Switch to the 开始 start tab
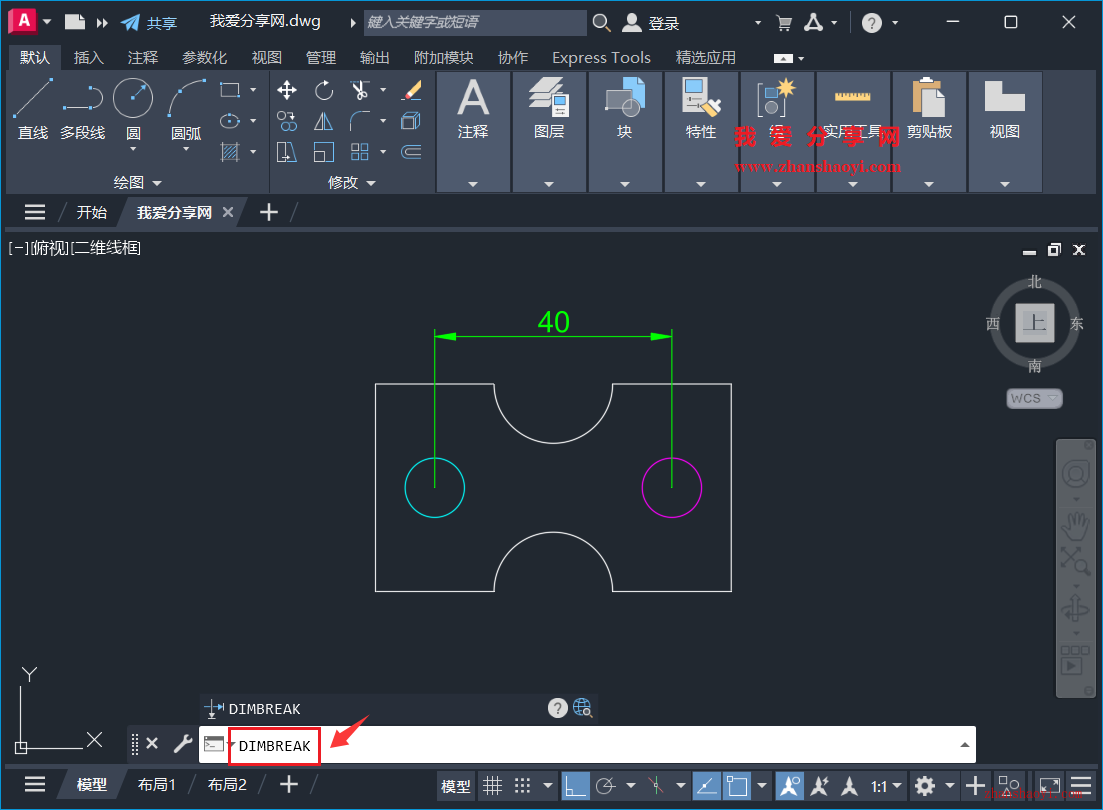 click(91, 213)
